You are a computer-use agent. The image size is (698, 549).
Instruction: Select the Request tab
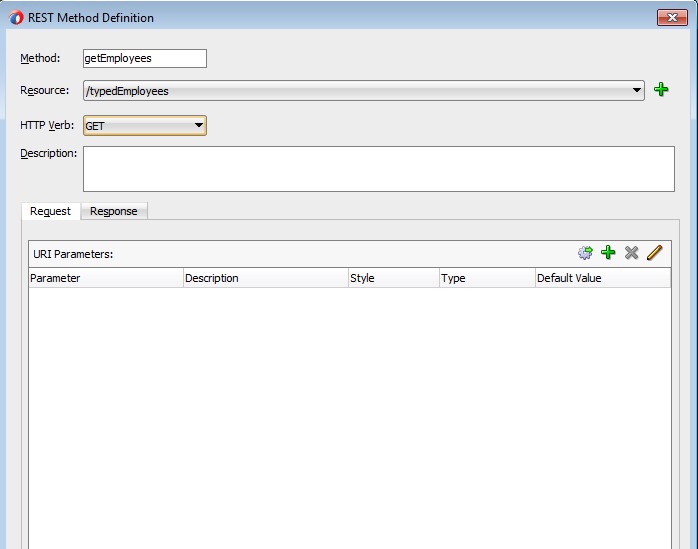[50, 211]
